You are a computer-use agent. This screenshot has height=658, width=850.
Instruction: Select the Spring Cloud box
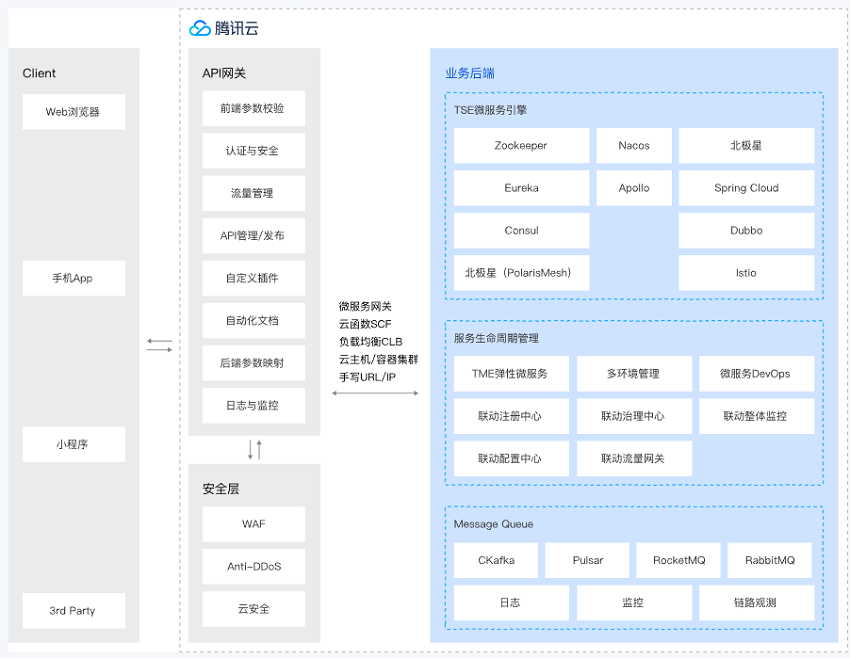[x=746, y=188]
